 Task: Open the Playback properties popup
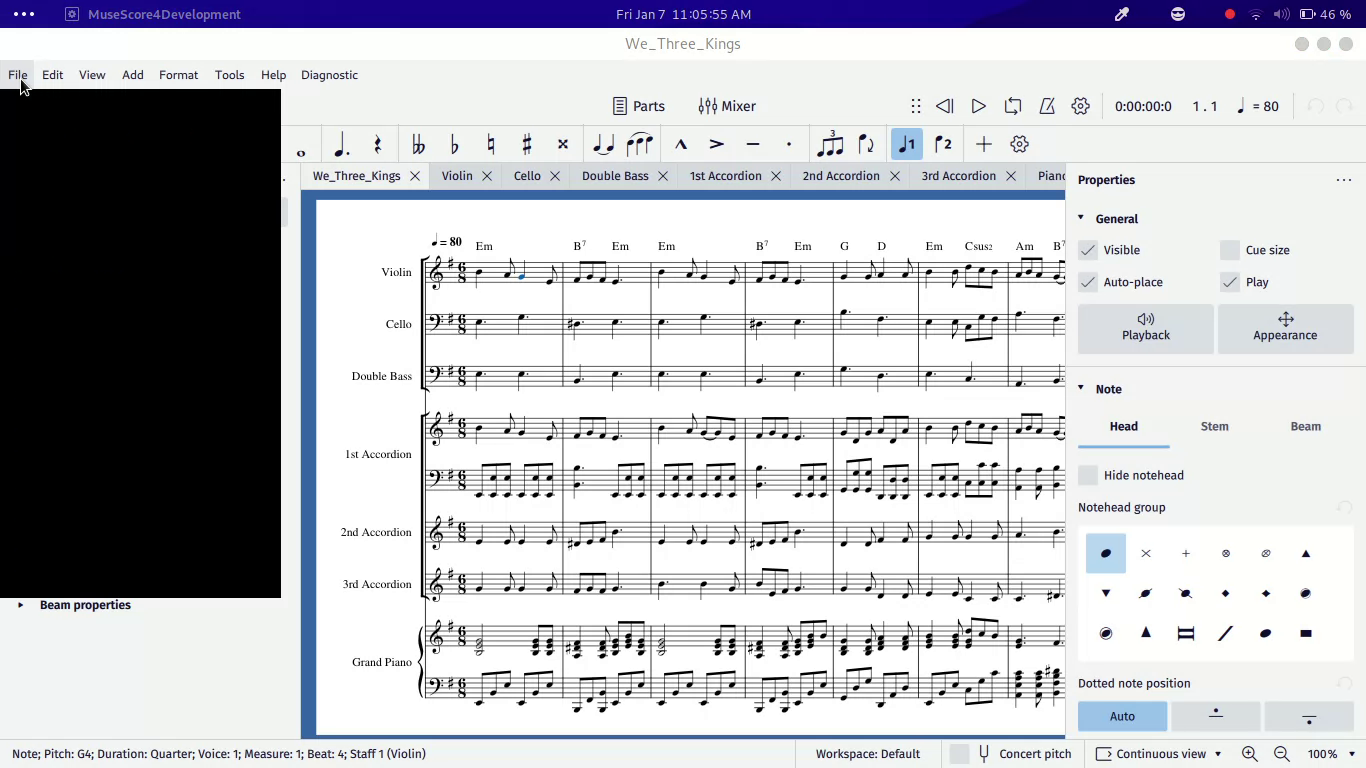(x=1146, y=328)
